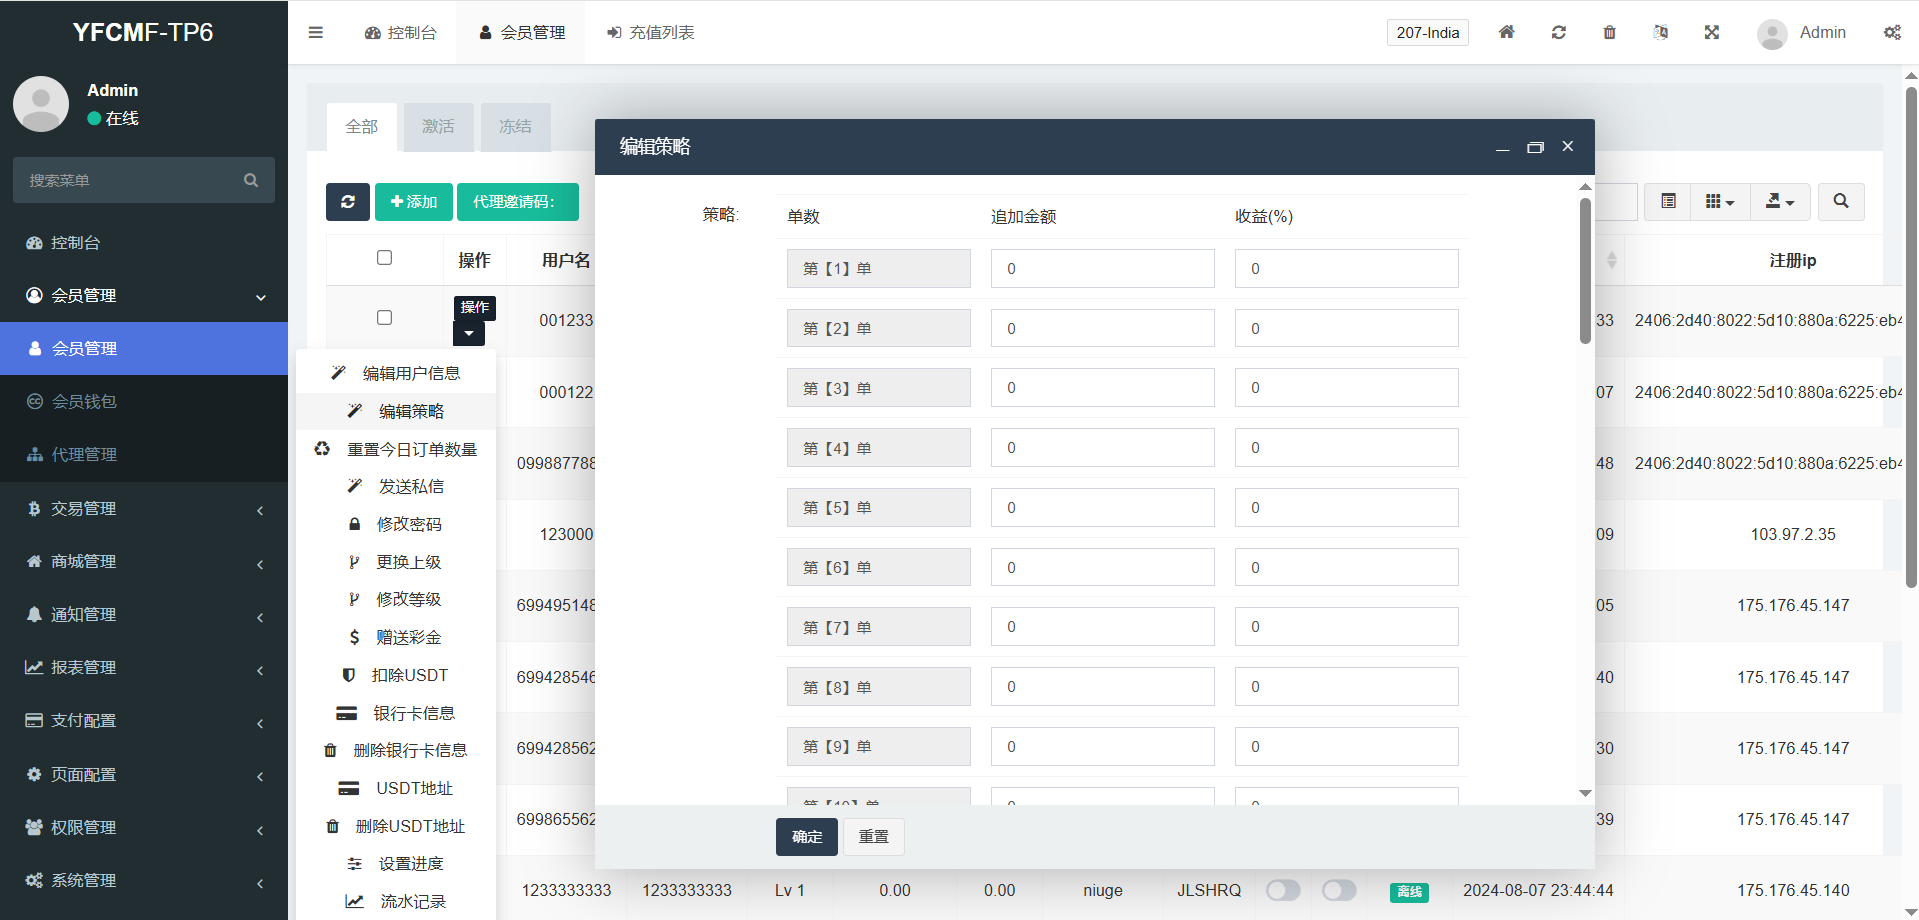
Task: Click the dark refresh button beside Add
Action: (347, 202)
